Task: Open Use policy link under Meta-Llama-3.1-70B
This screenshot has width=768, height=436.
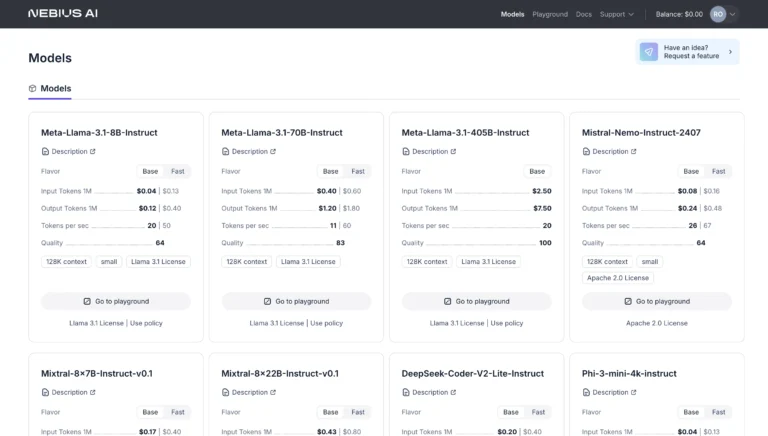Action: point(326,323)
